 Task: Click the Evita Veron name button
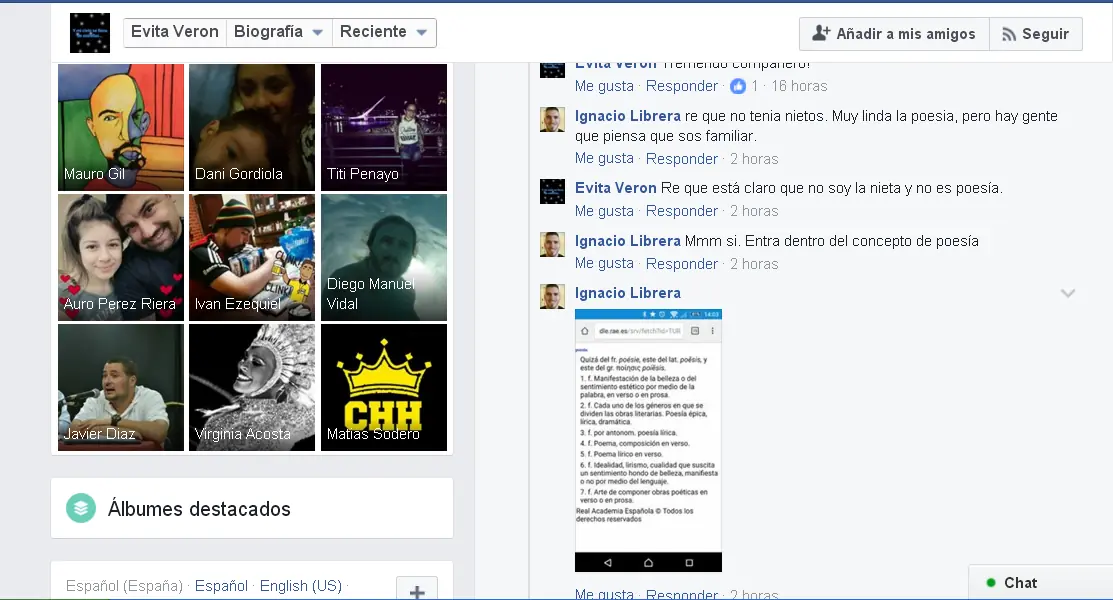coord(175,32)
